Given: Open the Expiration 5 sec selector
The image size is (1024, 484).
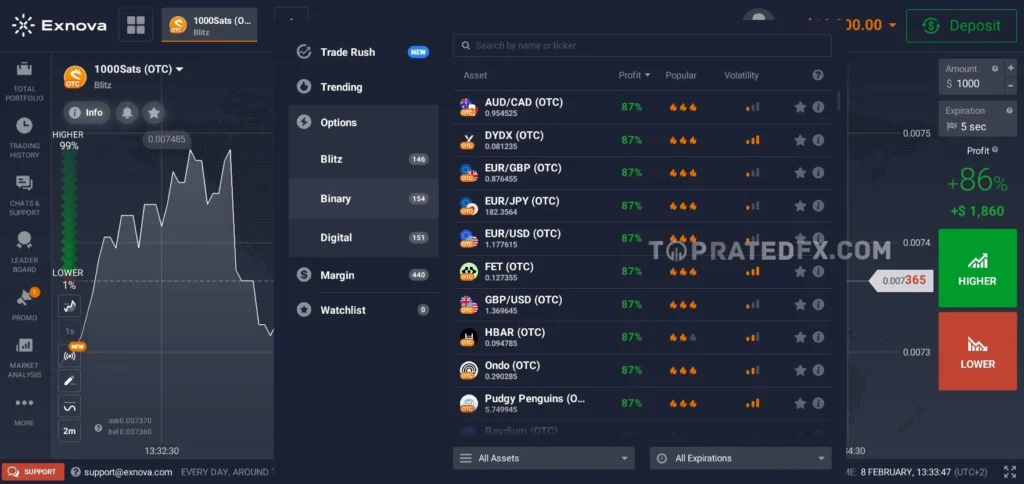Looking at the screenshot, I should (x=978, y=119).
